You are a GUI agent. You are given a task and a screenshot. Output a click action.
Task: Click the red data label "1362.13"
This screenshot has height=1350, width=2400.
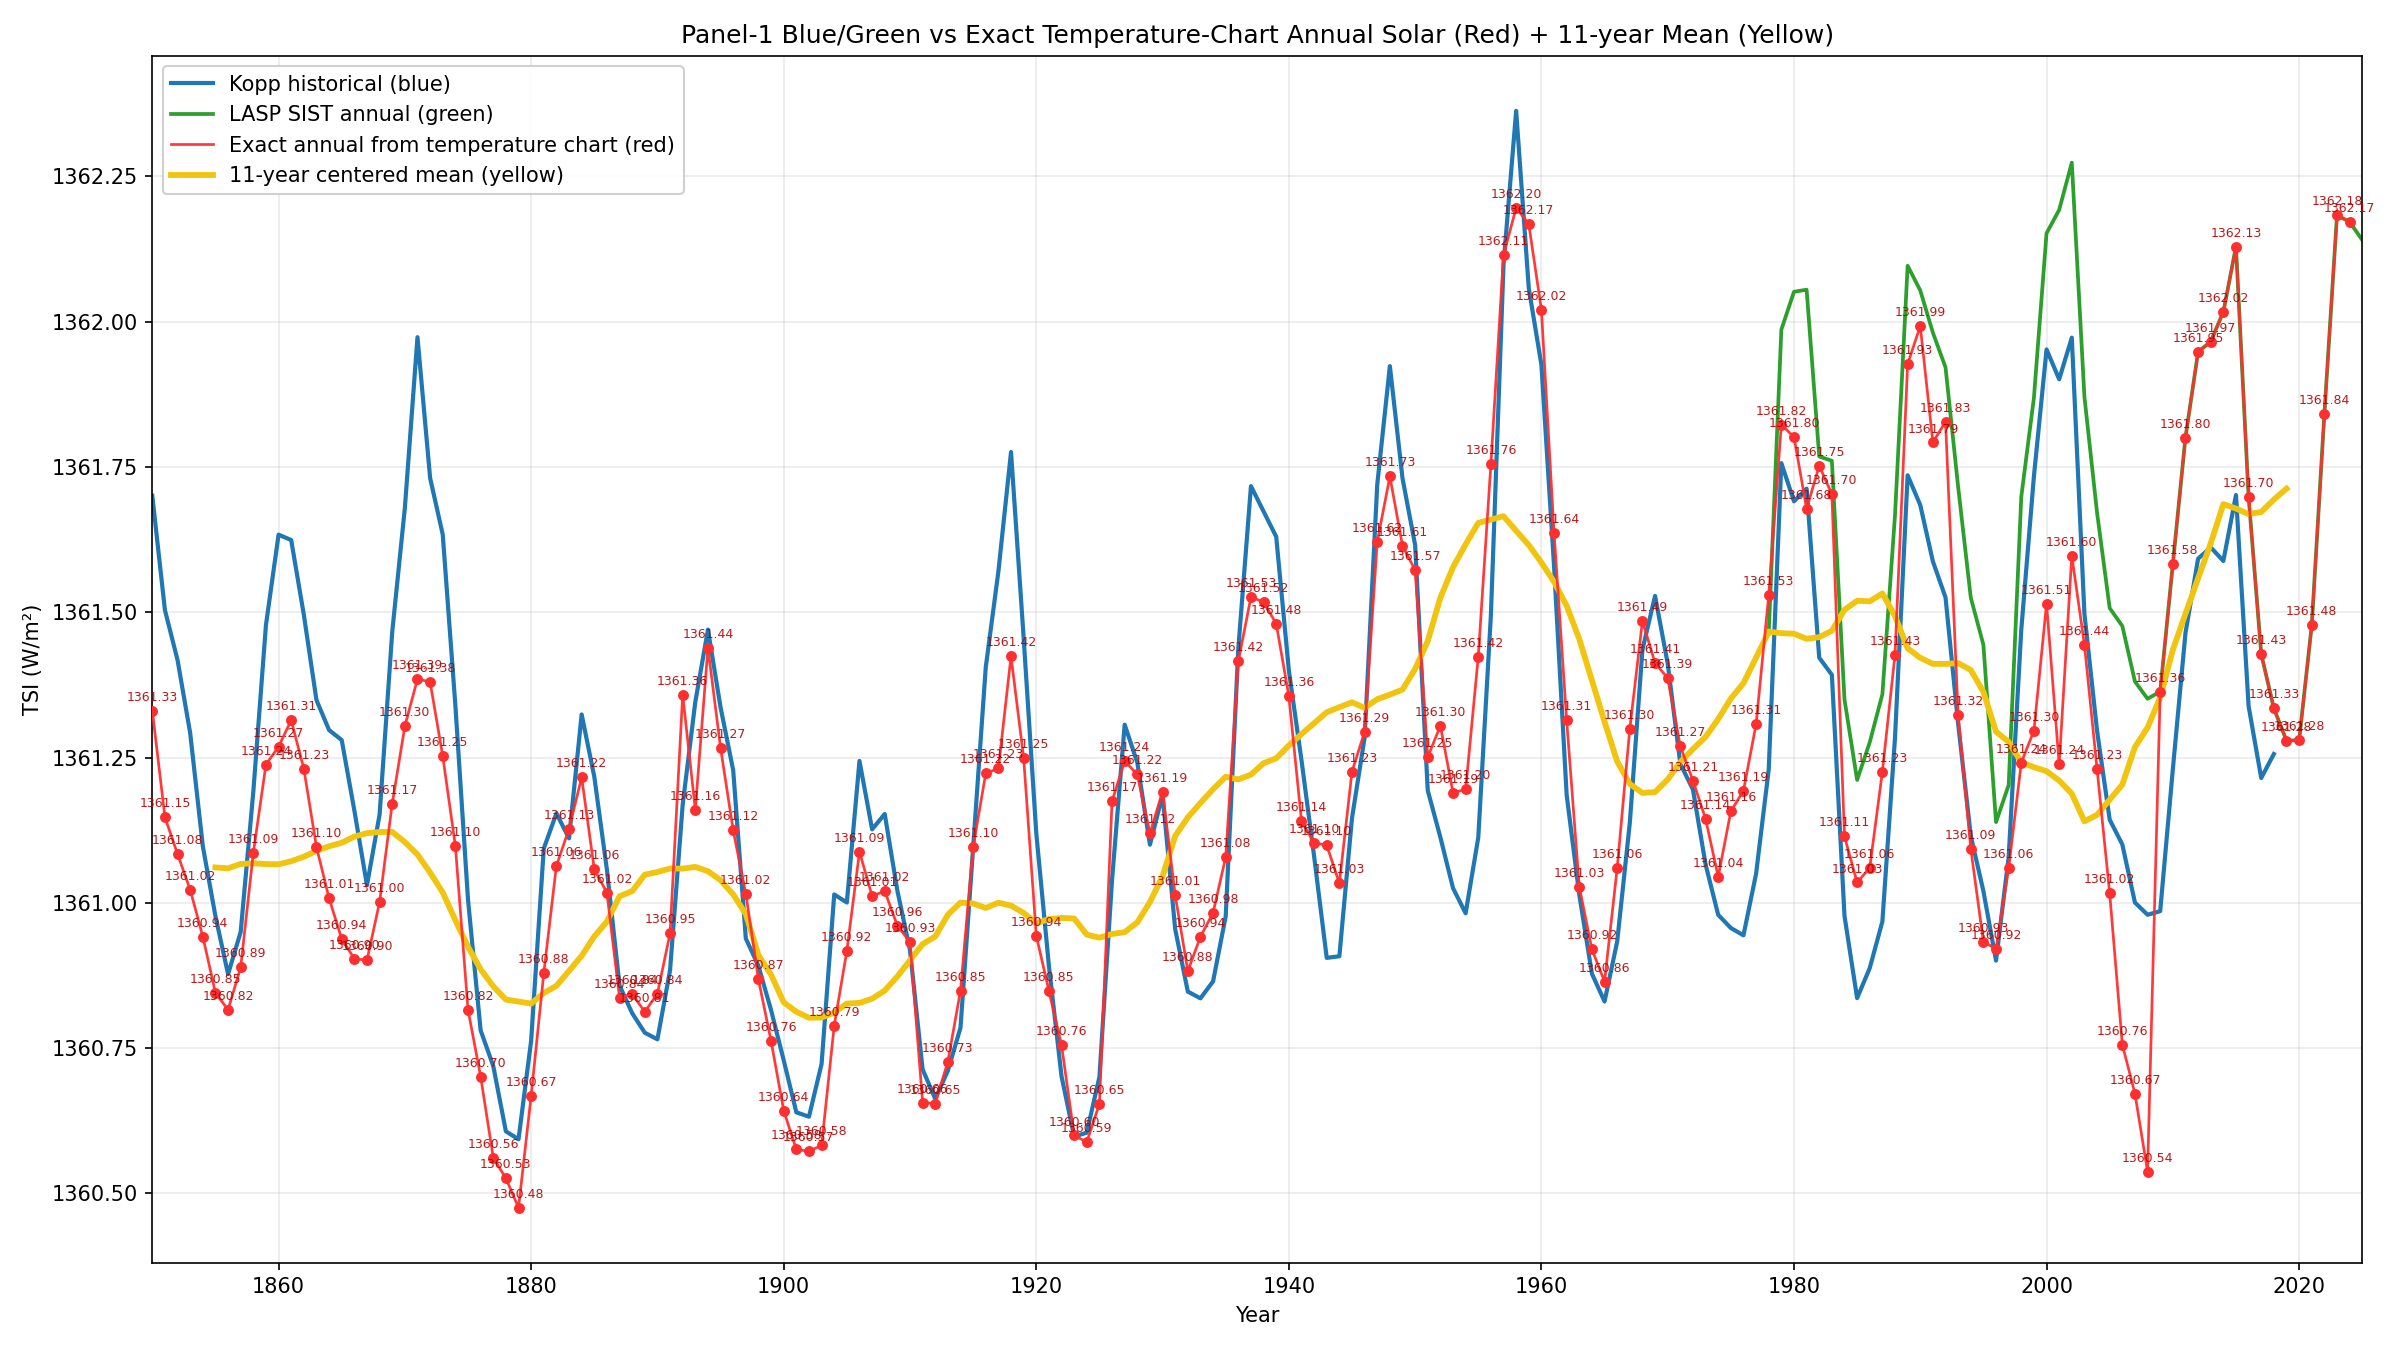[x=2236, y=233]
